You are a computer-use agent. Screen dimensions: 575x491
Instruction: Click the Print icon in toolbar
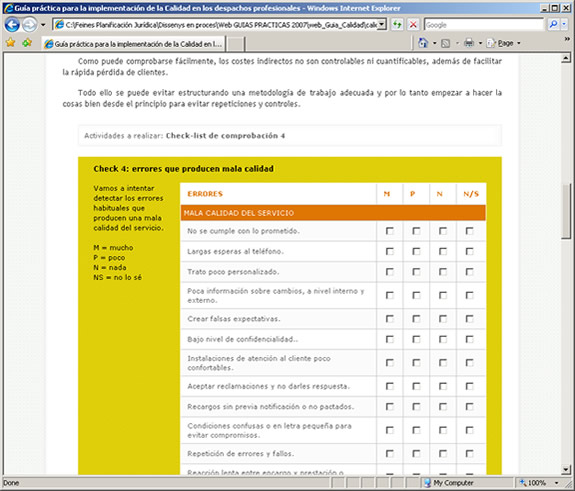pyautogui.click(x=469, y=43)
